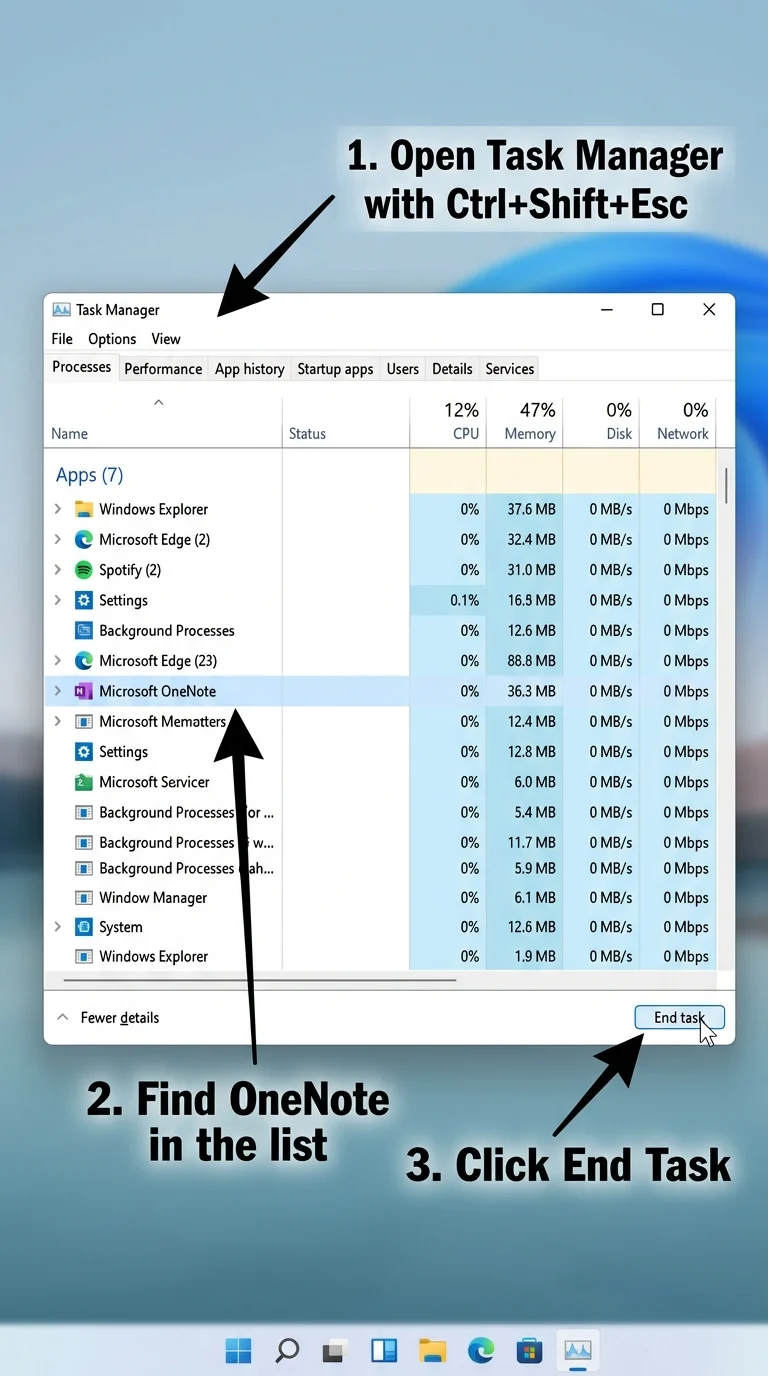Open the Options menu
The width and height of the screenshot is (768, 1376).
[112, 339]
